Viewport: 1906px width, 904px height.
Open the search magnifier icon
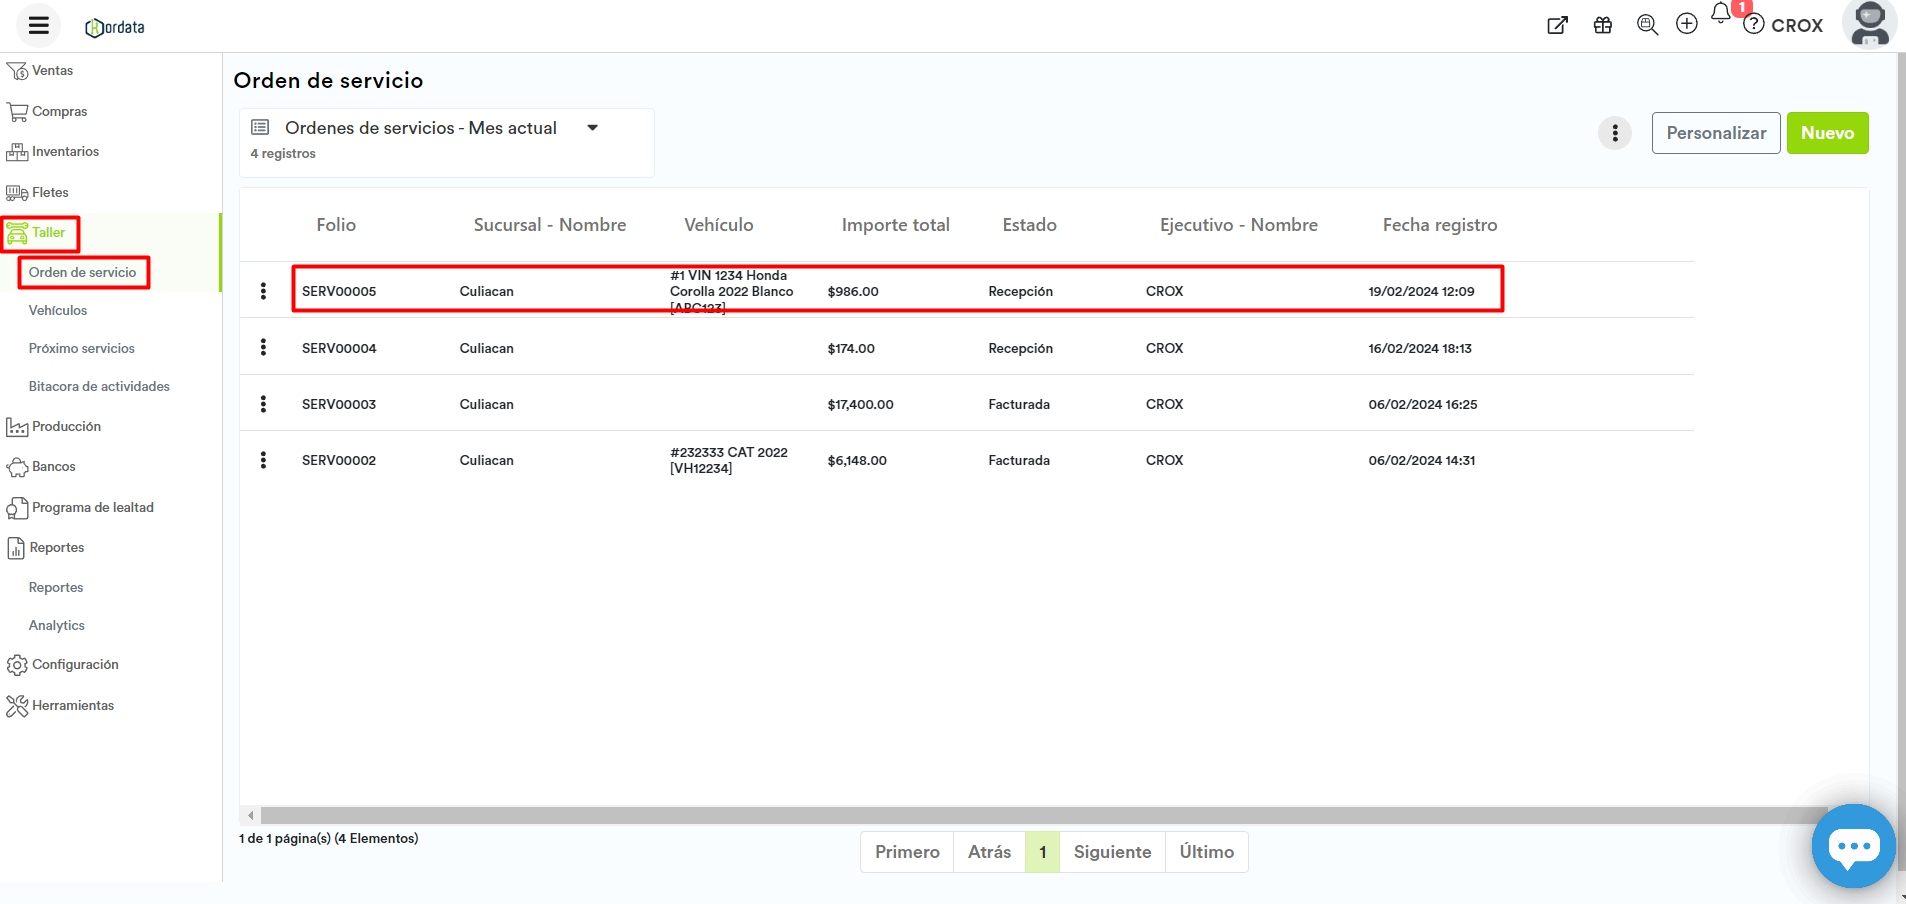(1647, 25)
